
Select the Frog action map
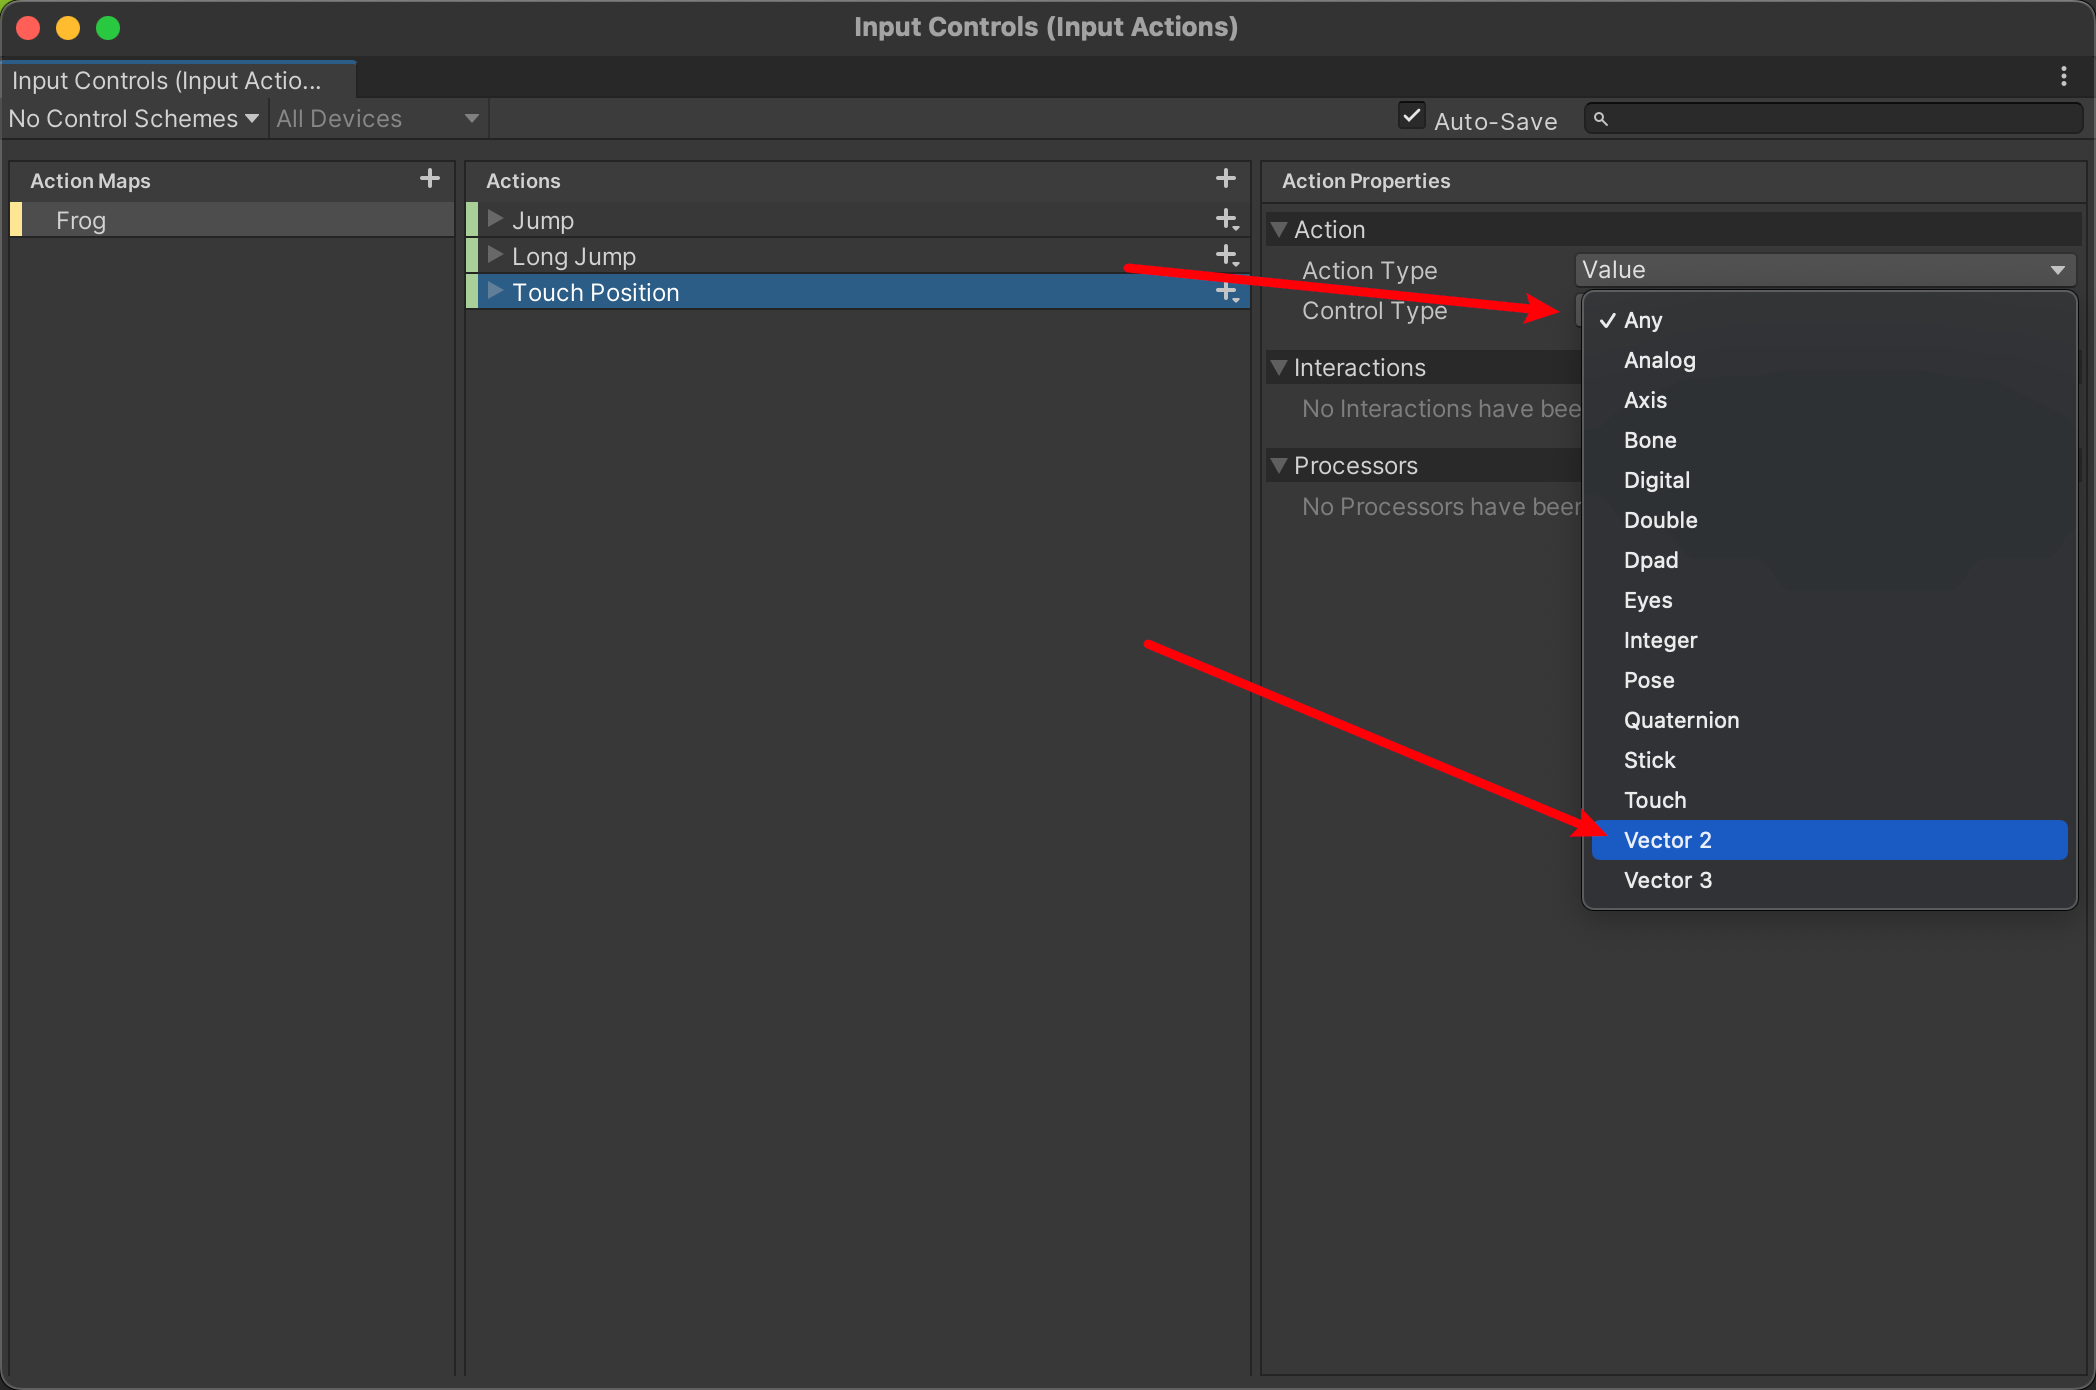point(232,220)
